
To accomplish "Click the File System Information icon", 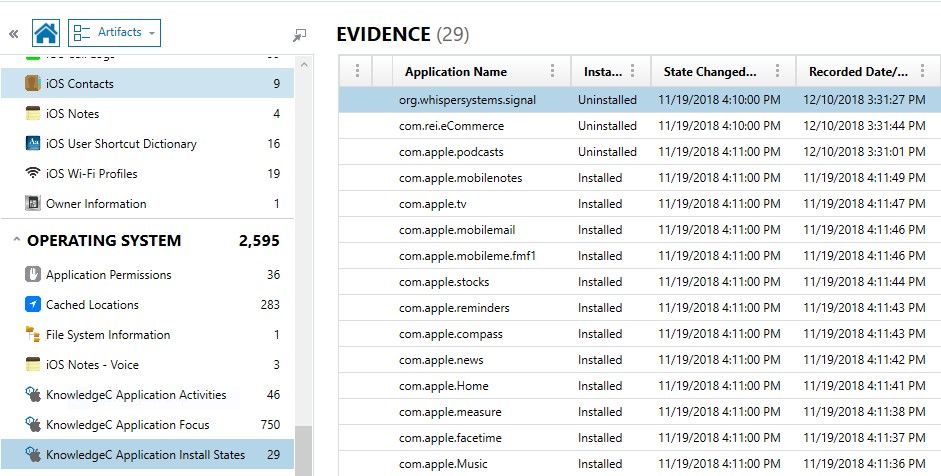I will coord(32,334).
